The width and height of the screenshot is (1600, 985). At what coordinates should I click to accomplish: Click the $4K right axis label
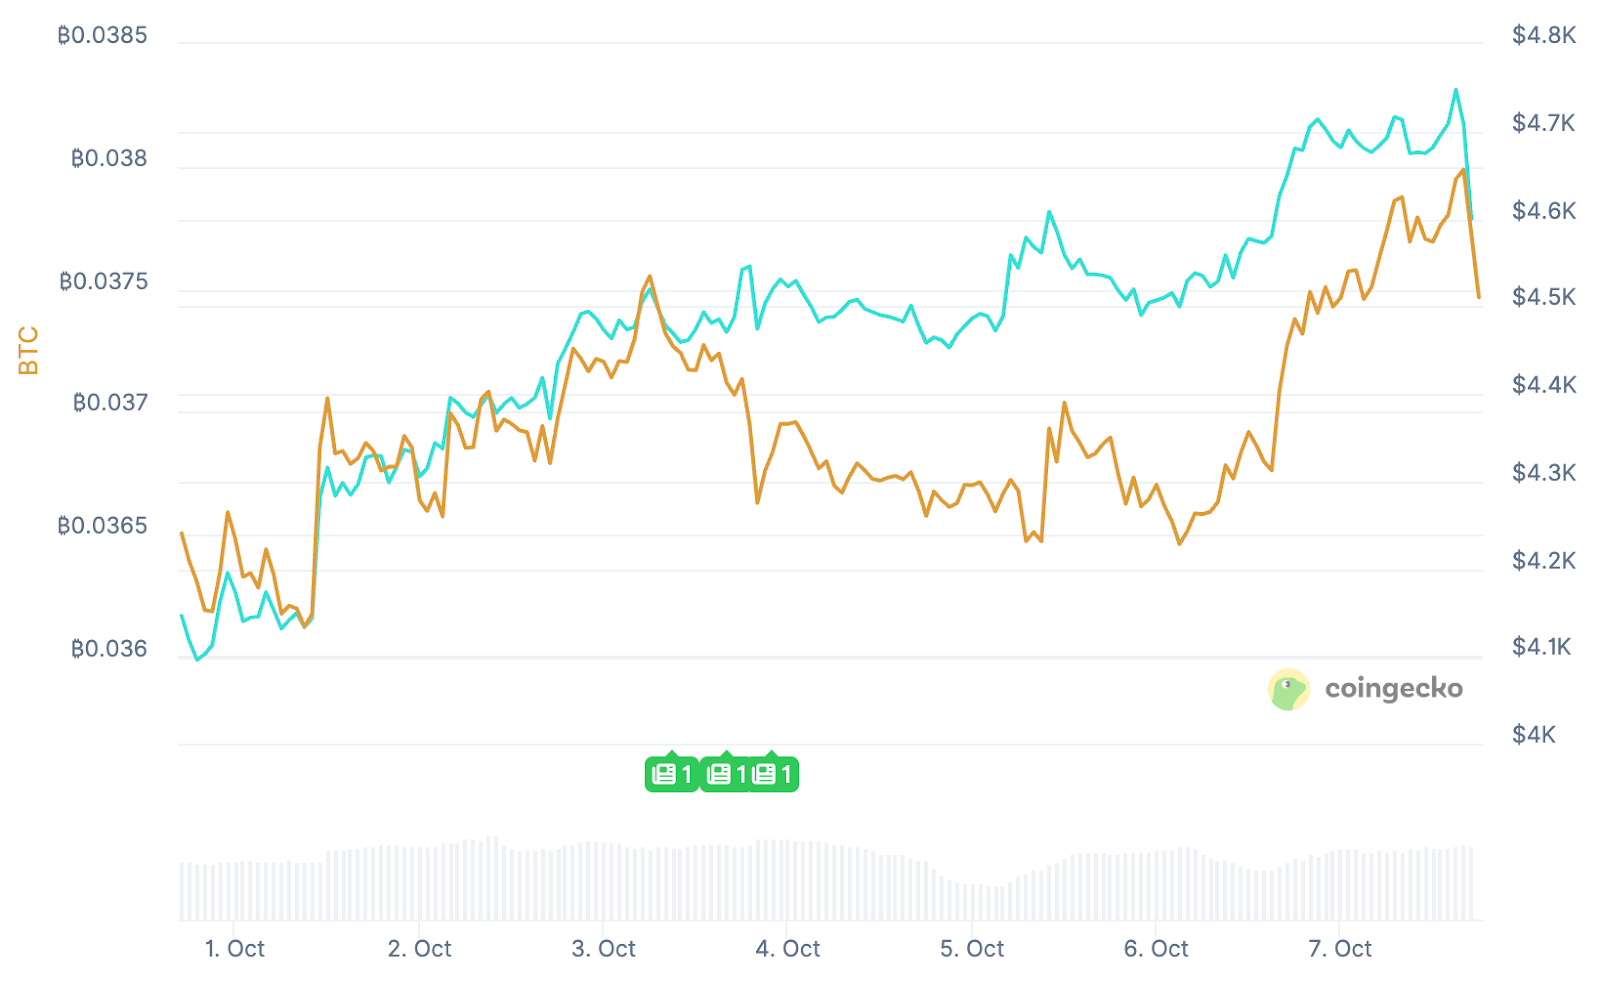1533,735
